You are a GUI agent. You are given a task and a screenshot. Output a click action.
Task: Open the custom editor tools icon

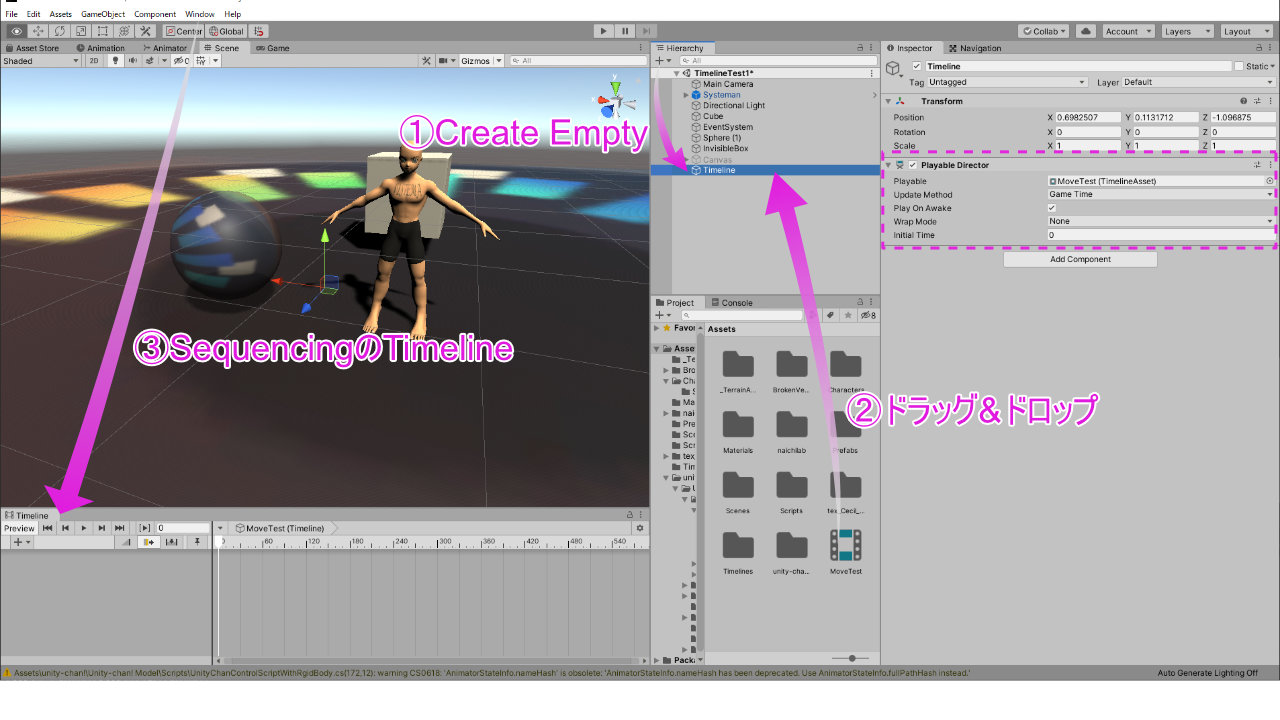click(146, 31)
